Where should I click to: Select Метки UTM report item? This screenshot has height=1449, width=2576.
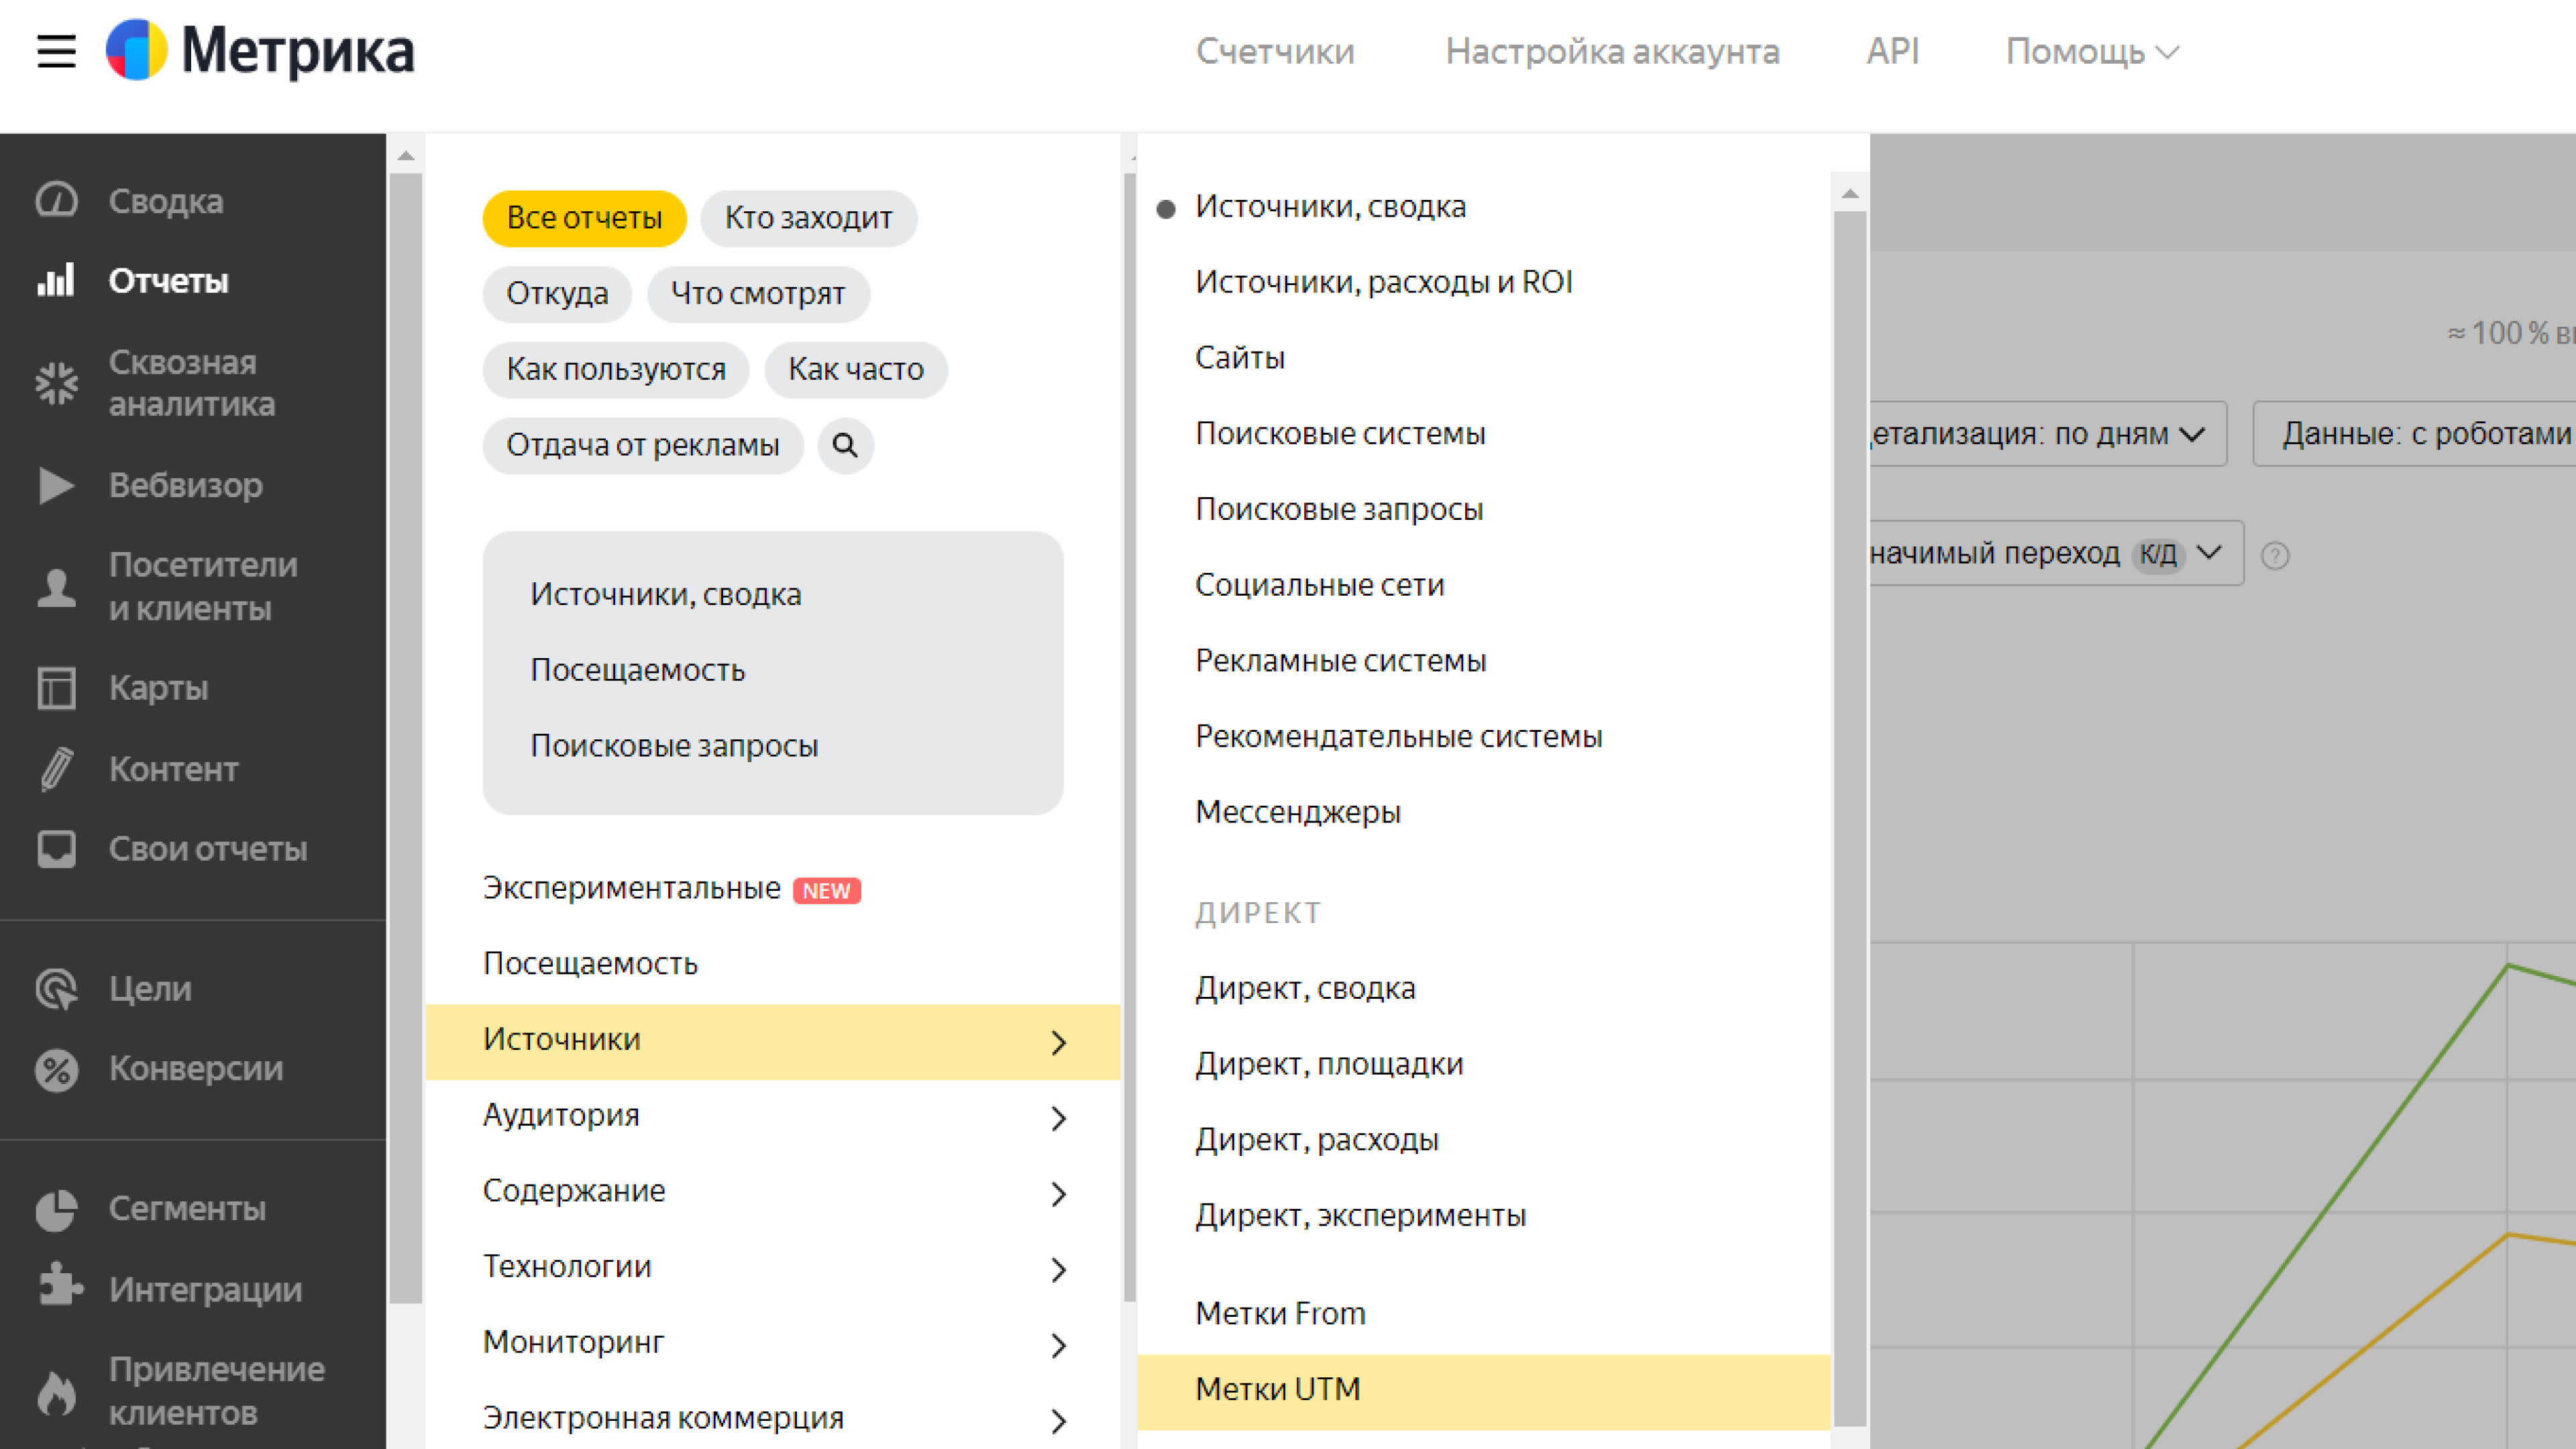click(1278, 1389)
